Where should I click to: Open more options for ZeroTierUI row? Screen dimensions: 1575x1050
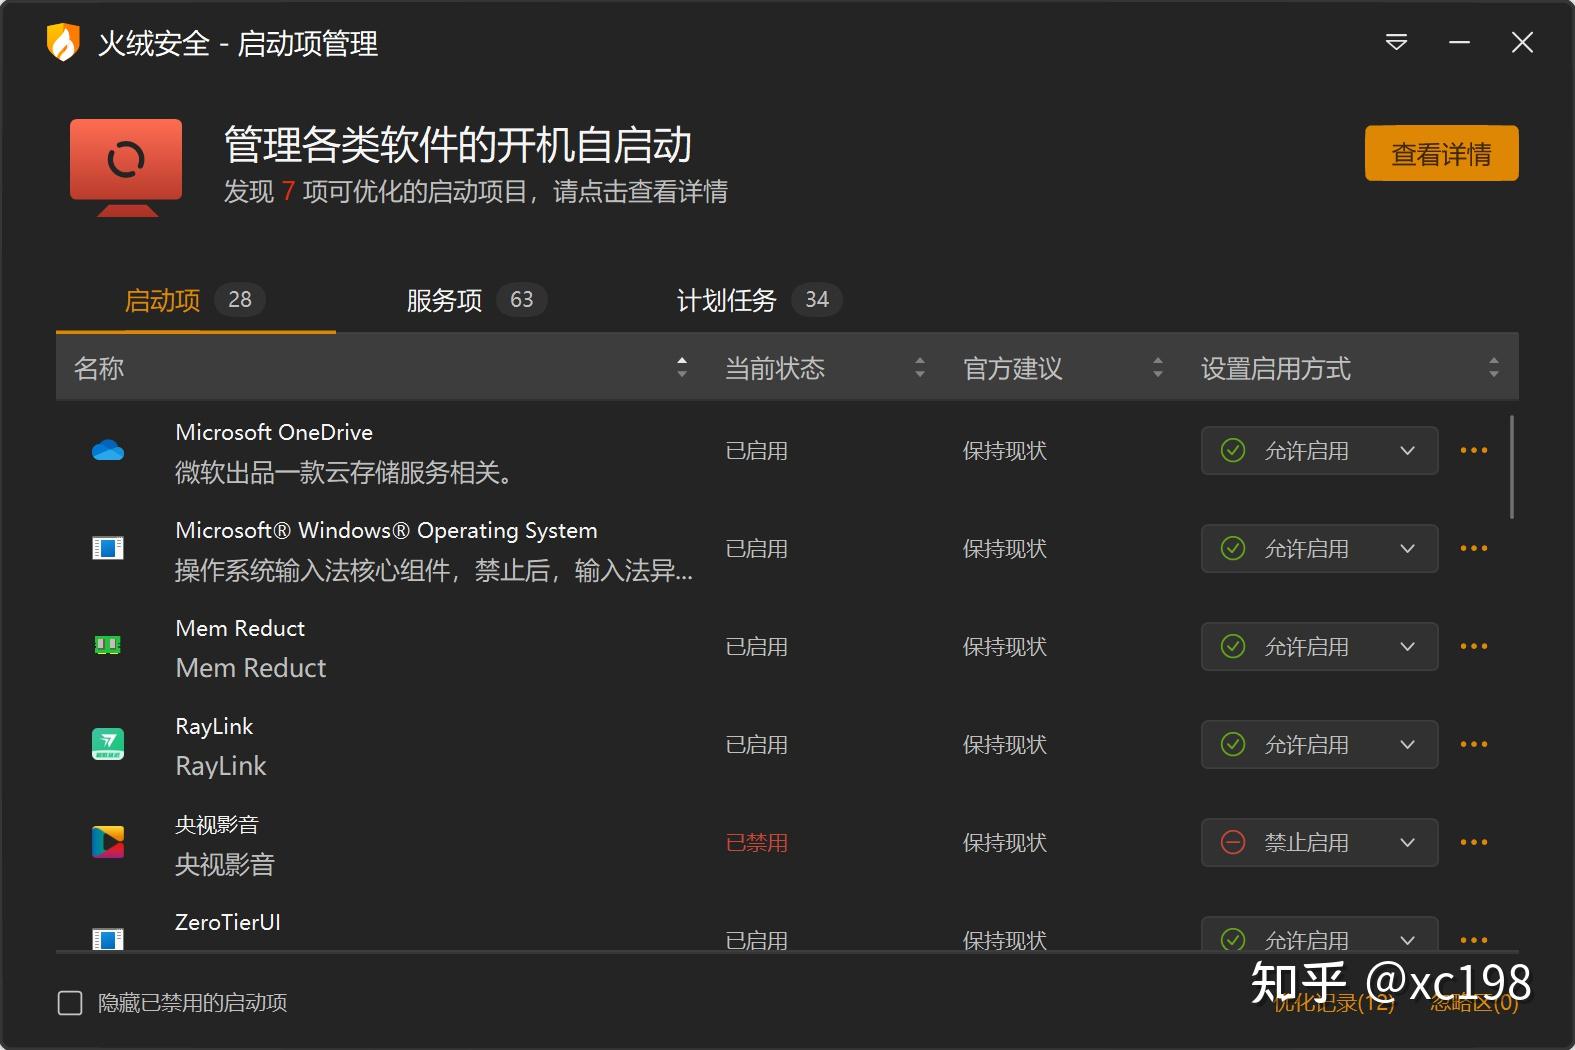pos(1474,940)
